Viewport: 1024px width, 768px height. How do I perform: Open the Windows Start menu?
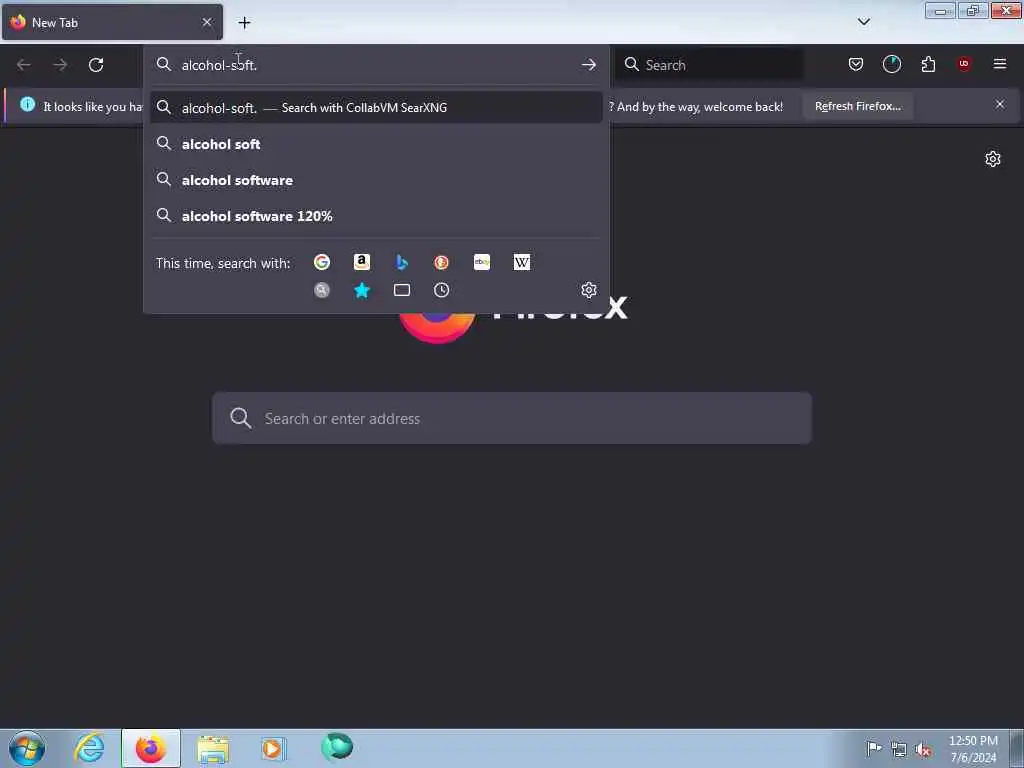click(27, 748)
